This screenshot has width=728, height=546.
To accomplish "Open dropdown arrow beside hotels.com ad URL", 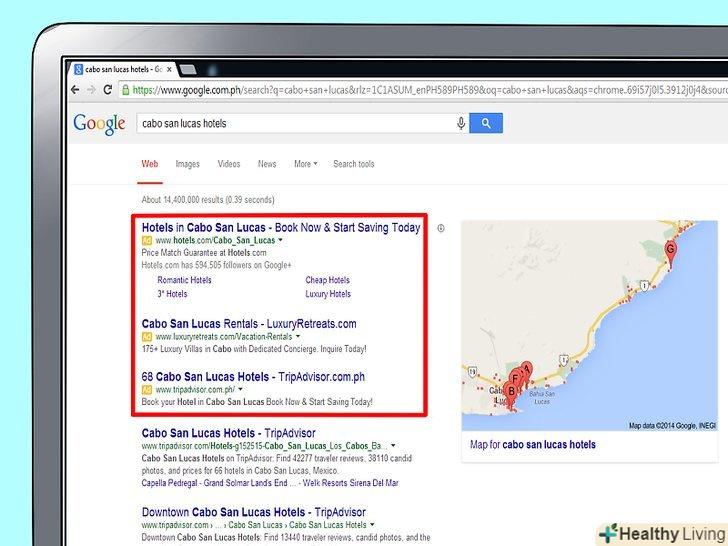I will pos(281,241).
